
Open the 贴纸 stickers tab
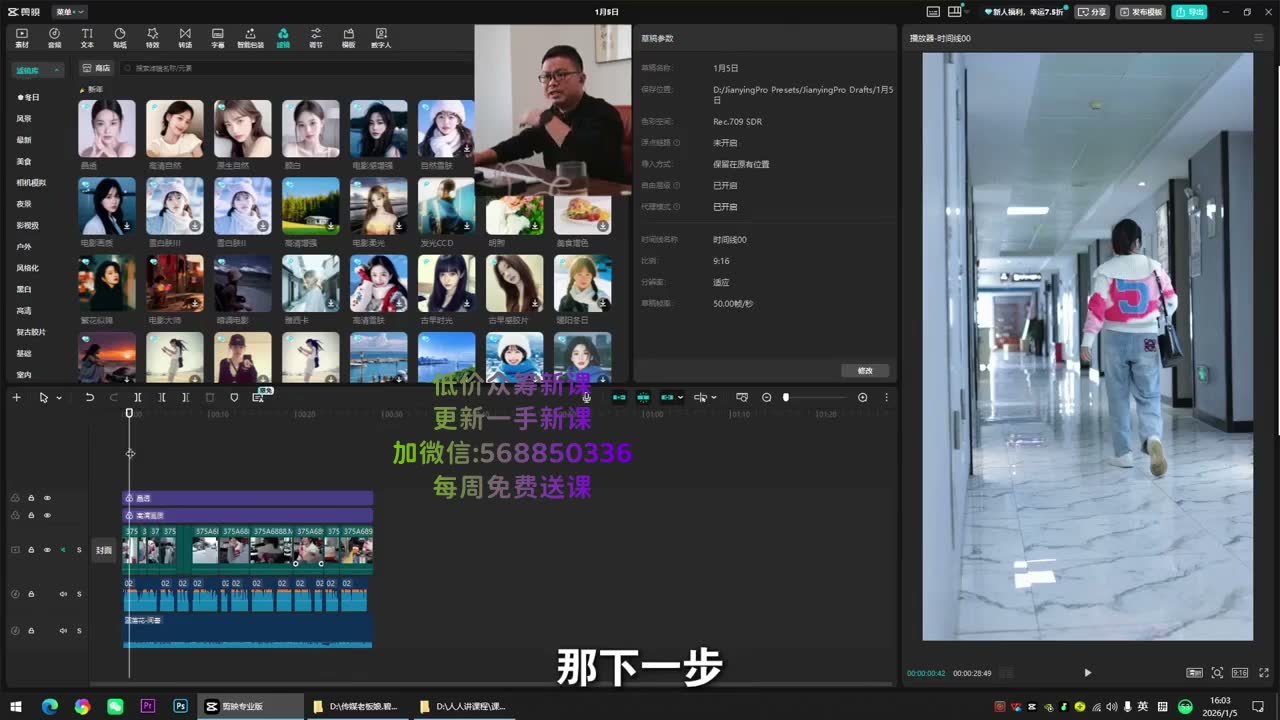coord(120,38)
